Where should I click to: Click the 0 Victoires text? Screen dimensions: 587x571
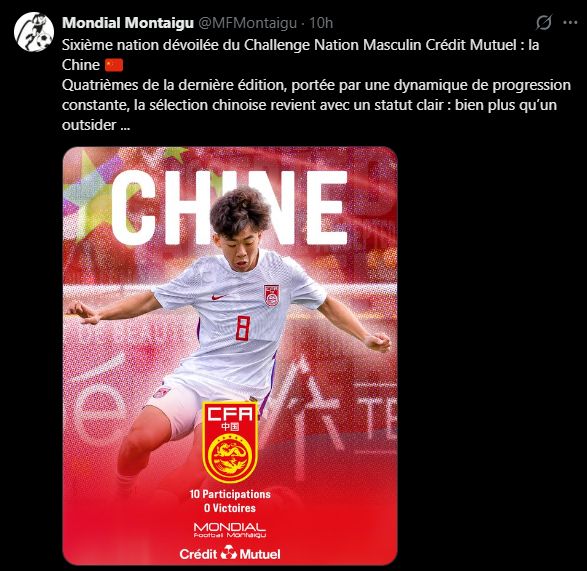[x=230, y=508]
